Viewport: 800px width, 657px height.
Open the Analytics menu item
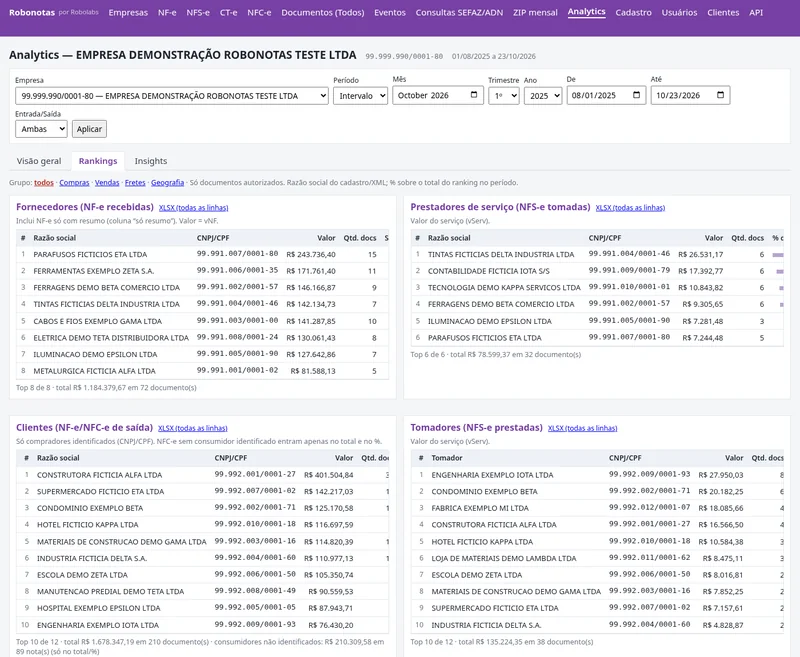coord(587,12)
